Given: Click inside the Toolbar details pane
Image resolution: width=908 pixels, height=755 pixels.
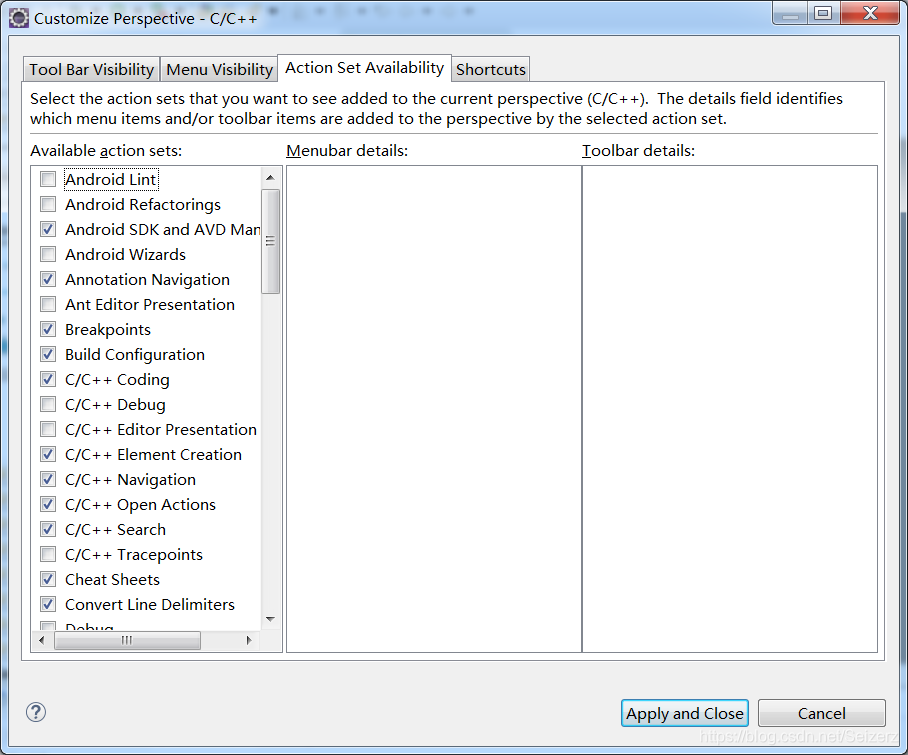Looking at the screenshot, I should 730,409.
